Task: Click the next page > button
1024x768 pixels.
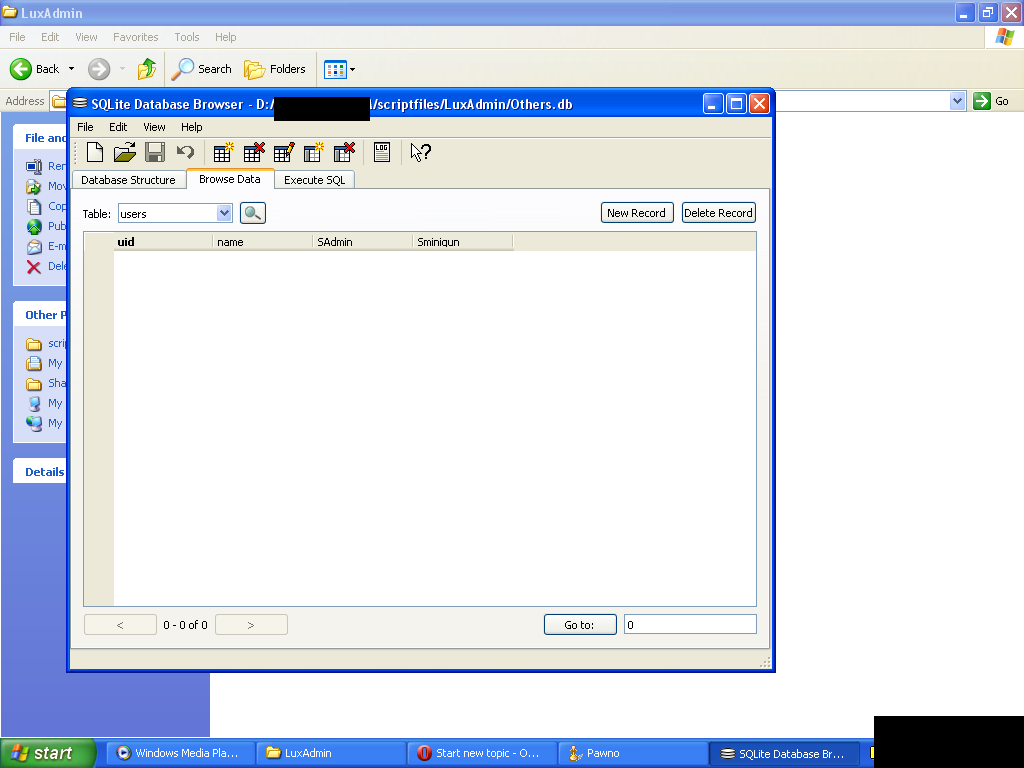Action: [x=251, y=624]
